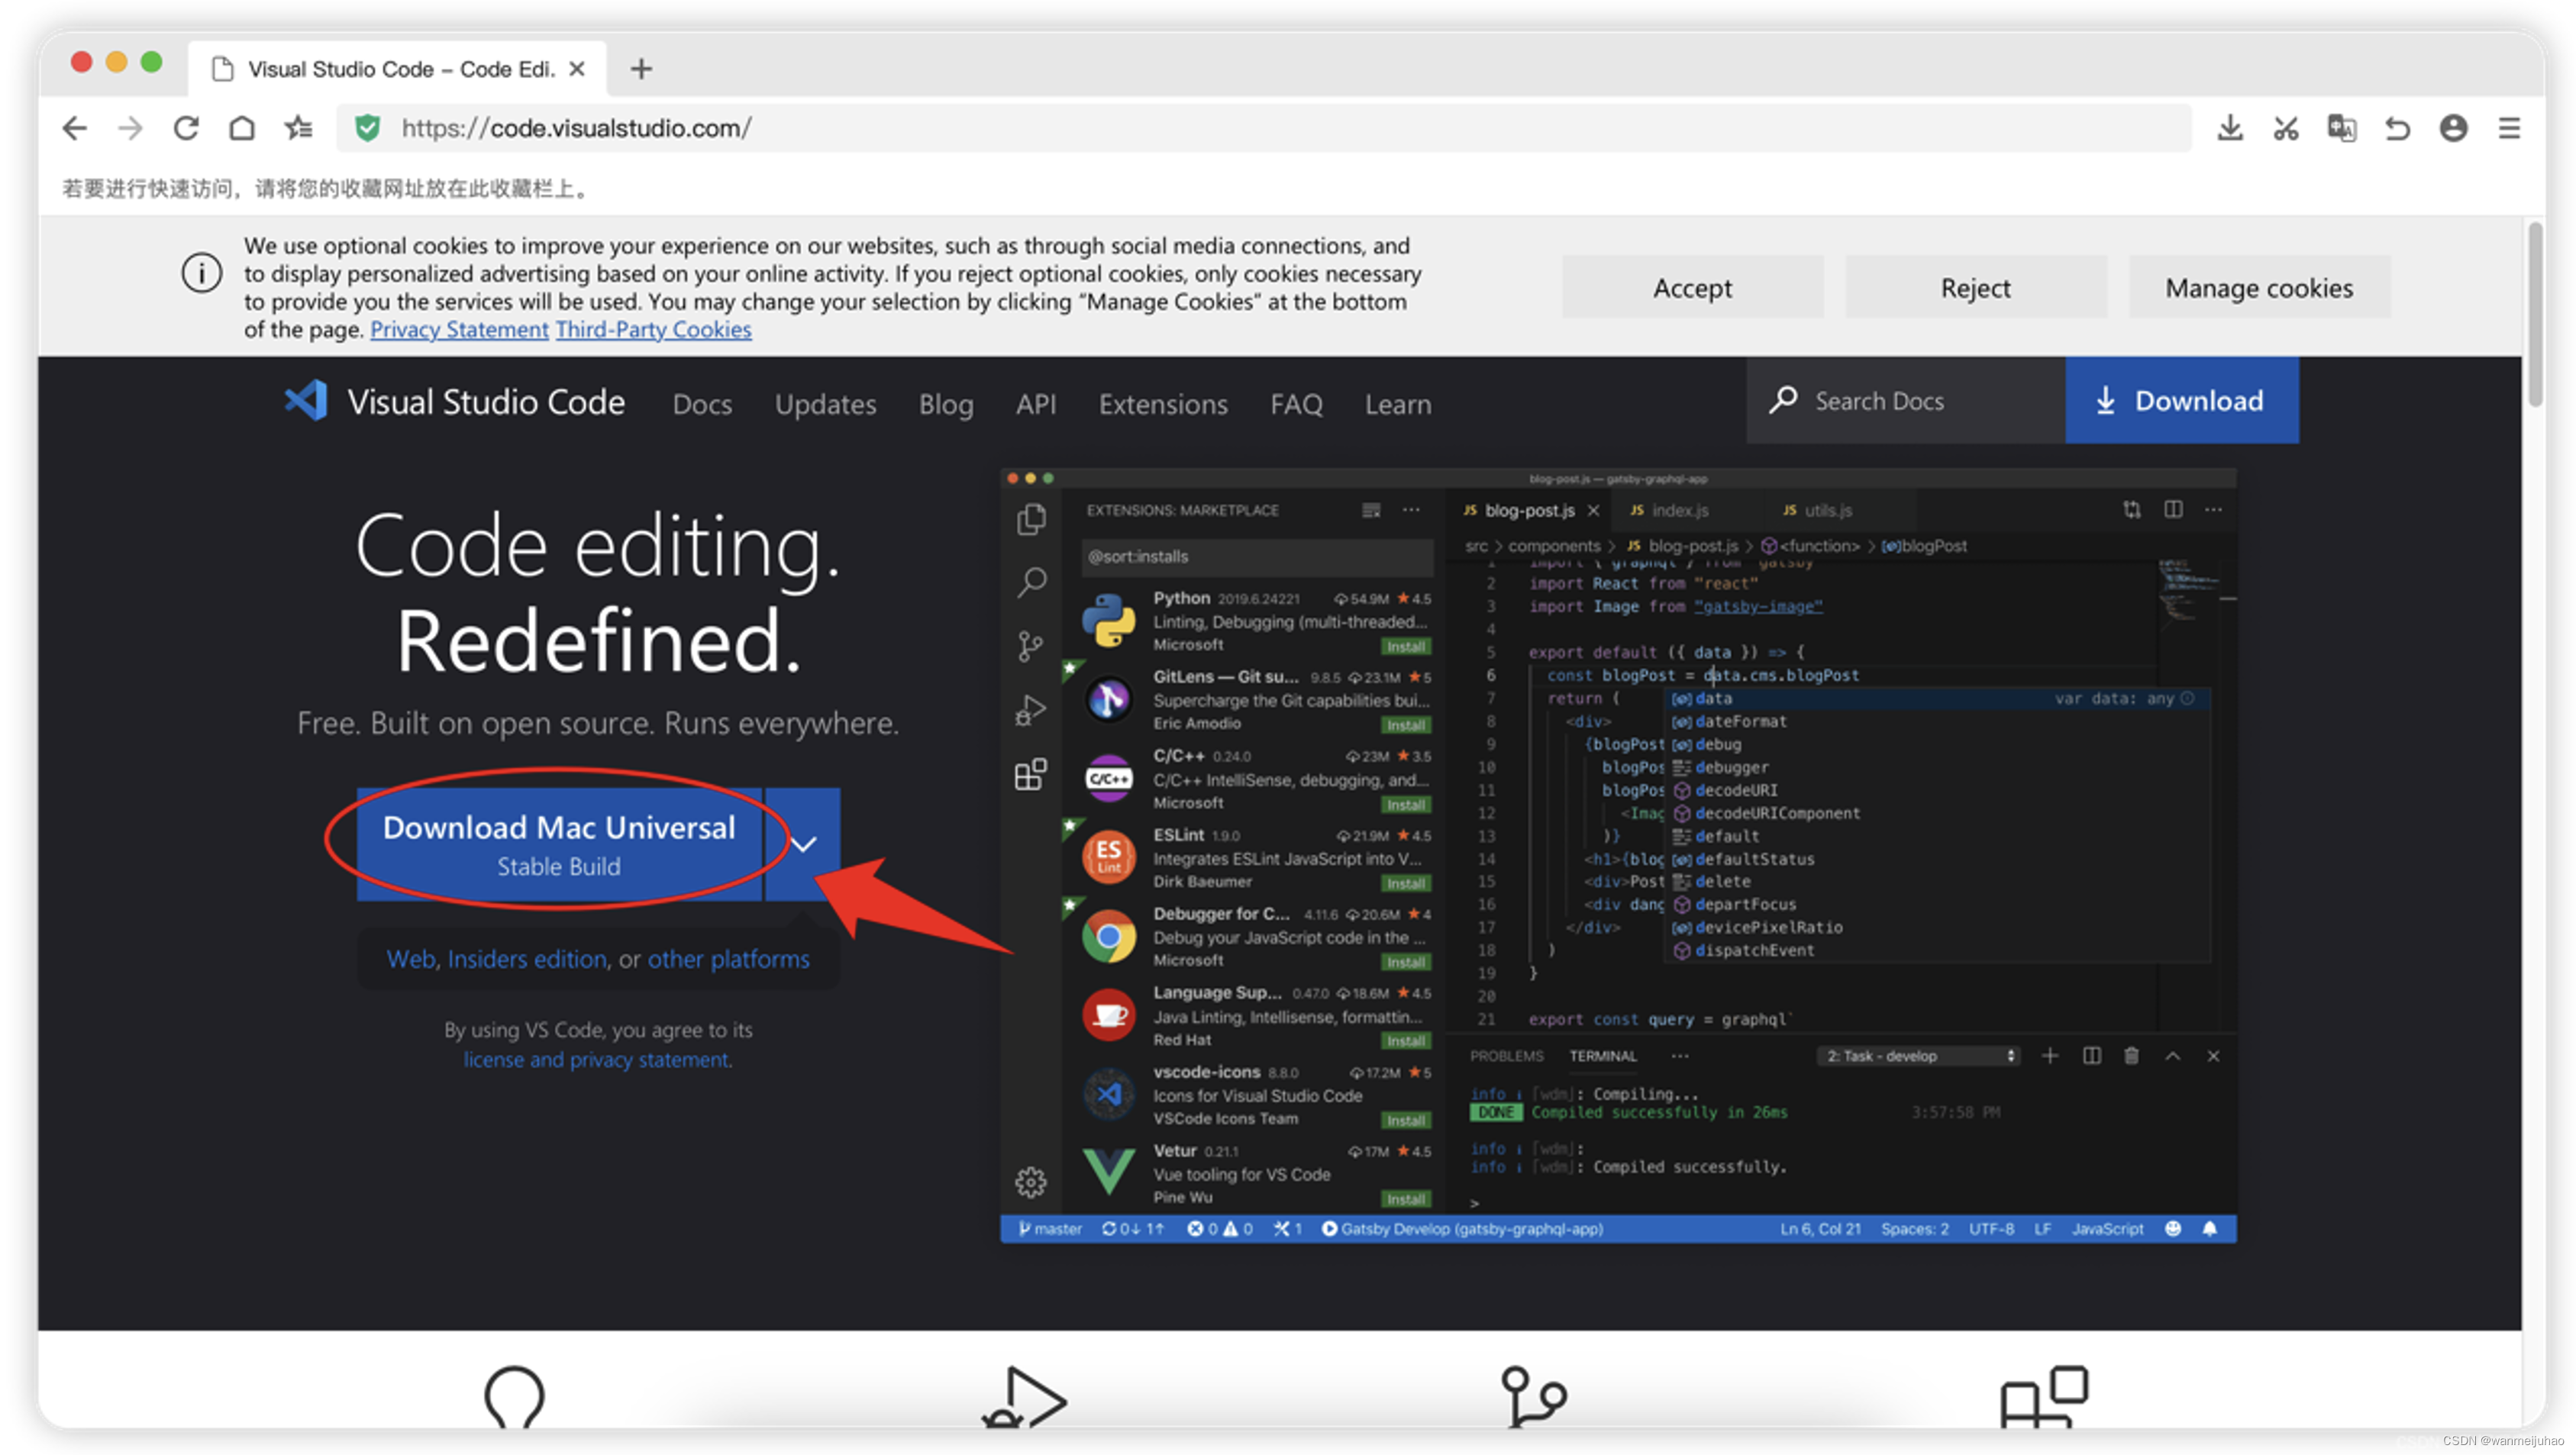Click the forward navigation arrow

(x=130, y=128)
